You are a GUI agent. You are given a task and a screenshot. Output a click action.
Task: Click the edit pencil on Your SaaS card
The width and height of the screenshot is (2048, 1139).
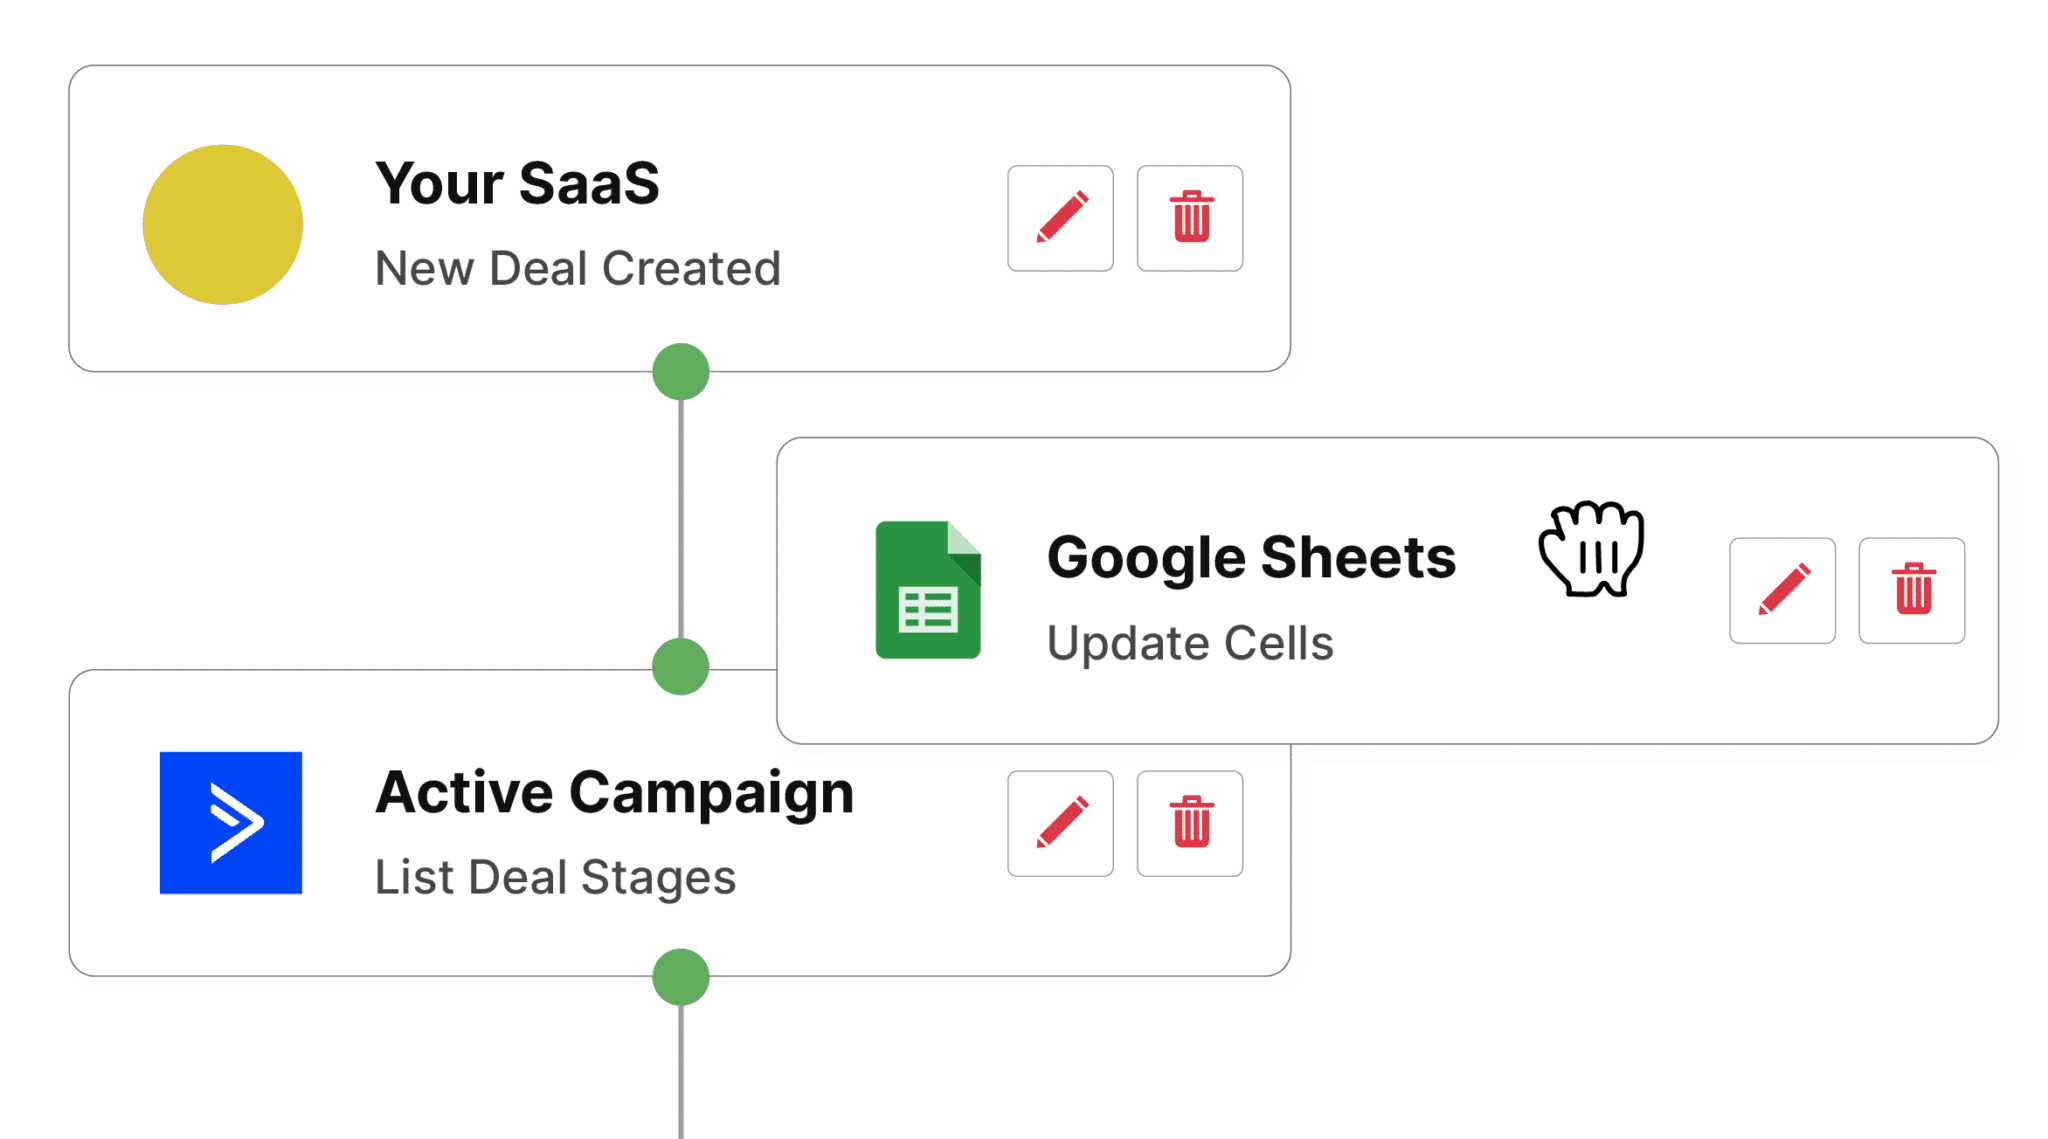point(1060,217)
